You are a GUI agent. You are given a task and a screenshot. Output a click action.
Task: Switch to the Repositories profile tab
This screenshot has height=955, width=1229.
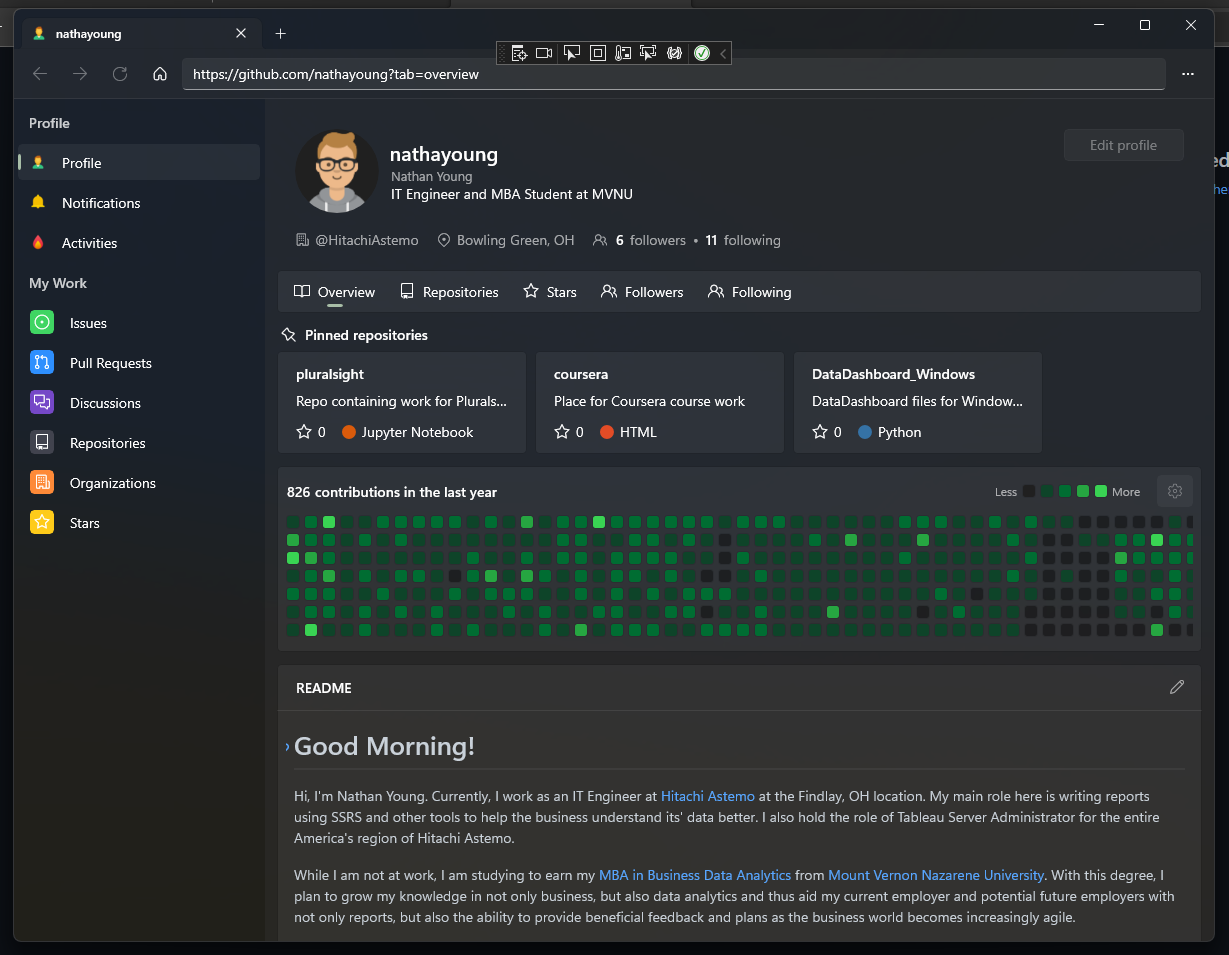tap(449, 292)
